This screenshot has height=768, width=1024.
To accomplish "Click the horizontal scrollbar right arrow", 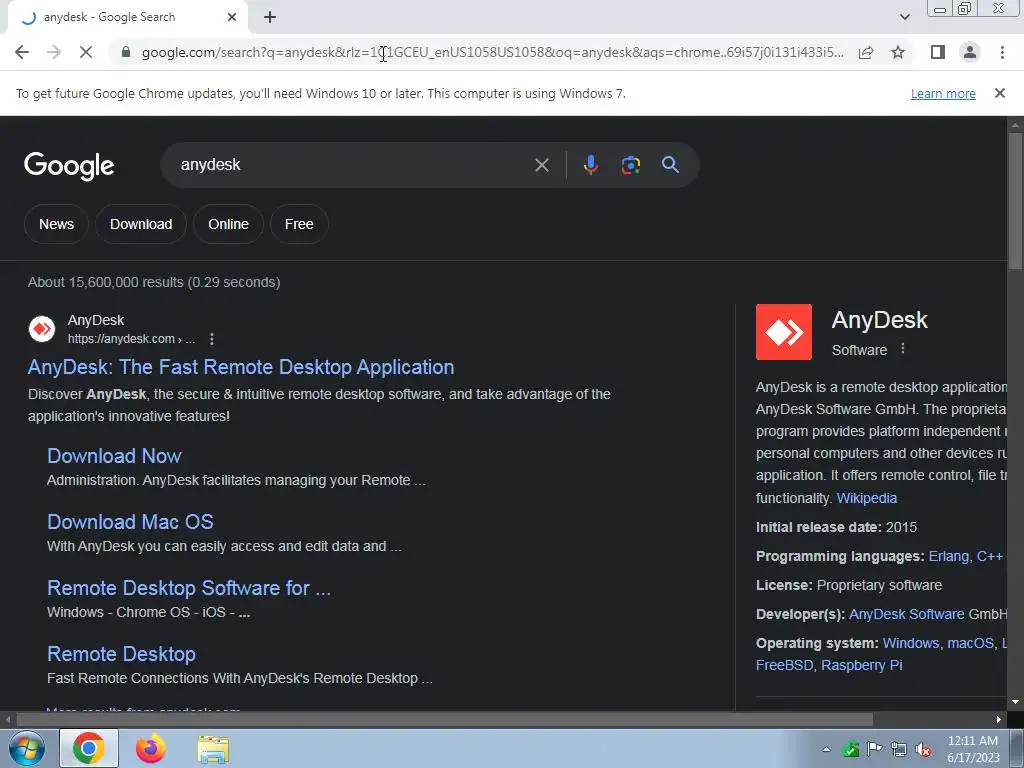I will 999,720.
